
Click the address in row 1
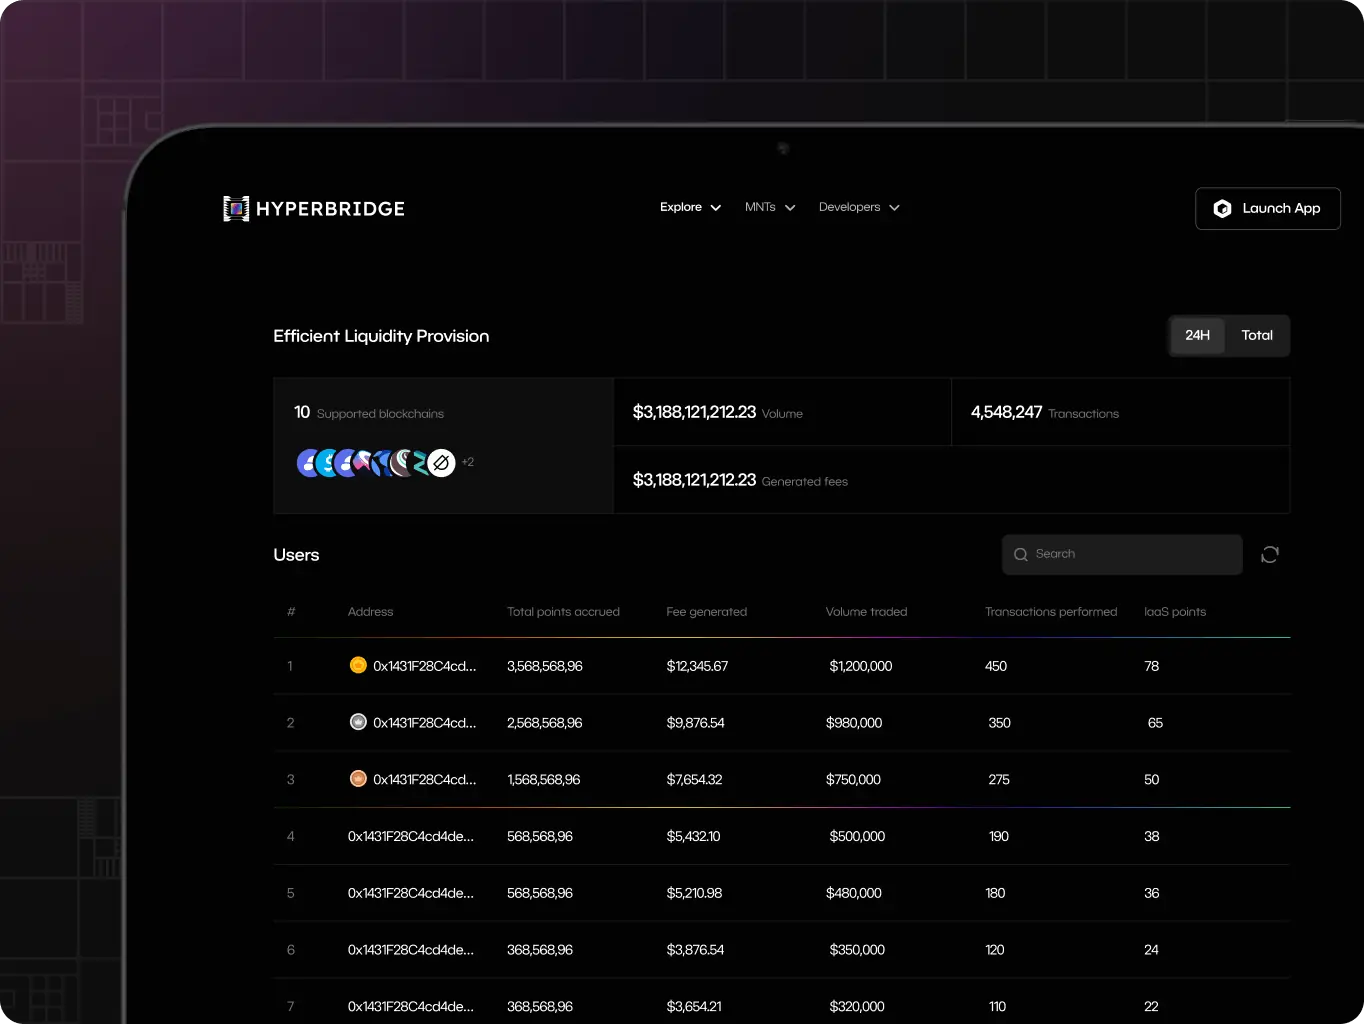(425, 665)
